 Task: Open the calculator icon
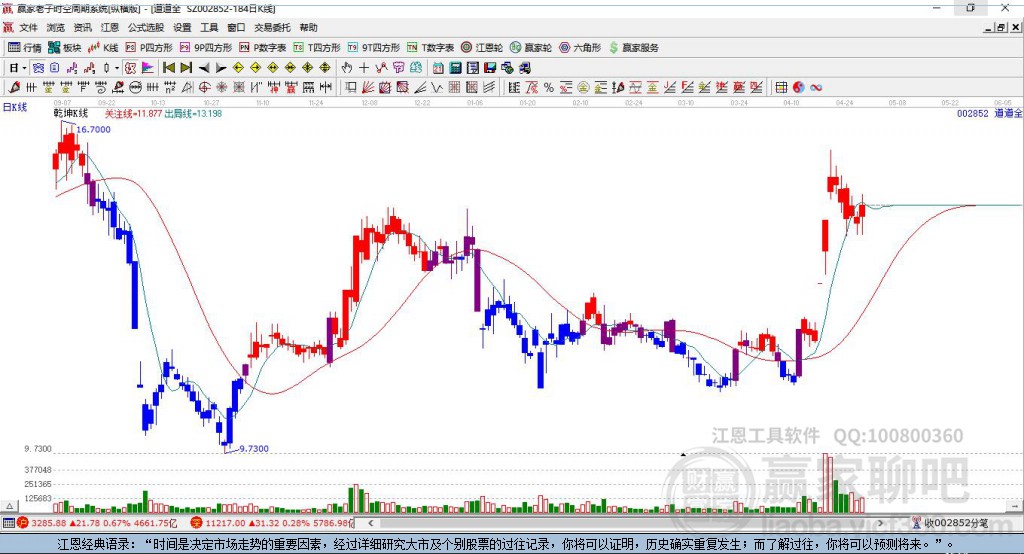(x=456, y=68)
